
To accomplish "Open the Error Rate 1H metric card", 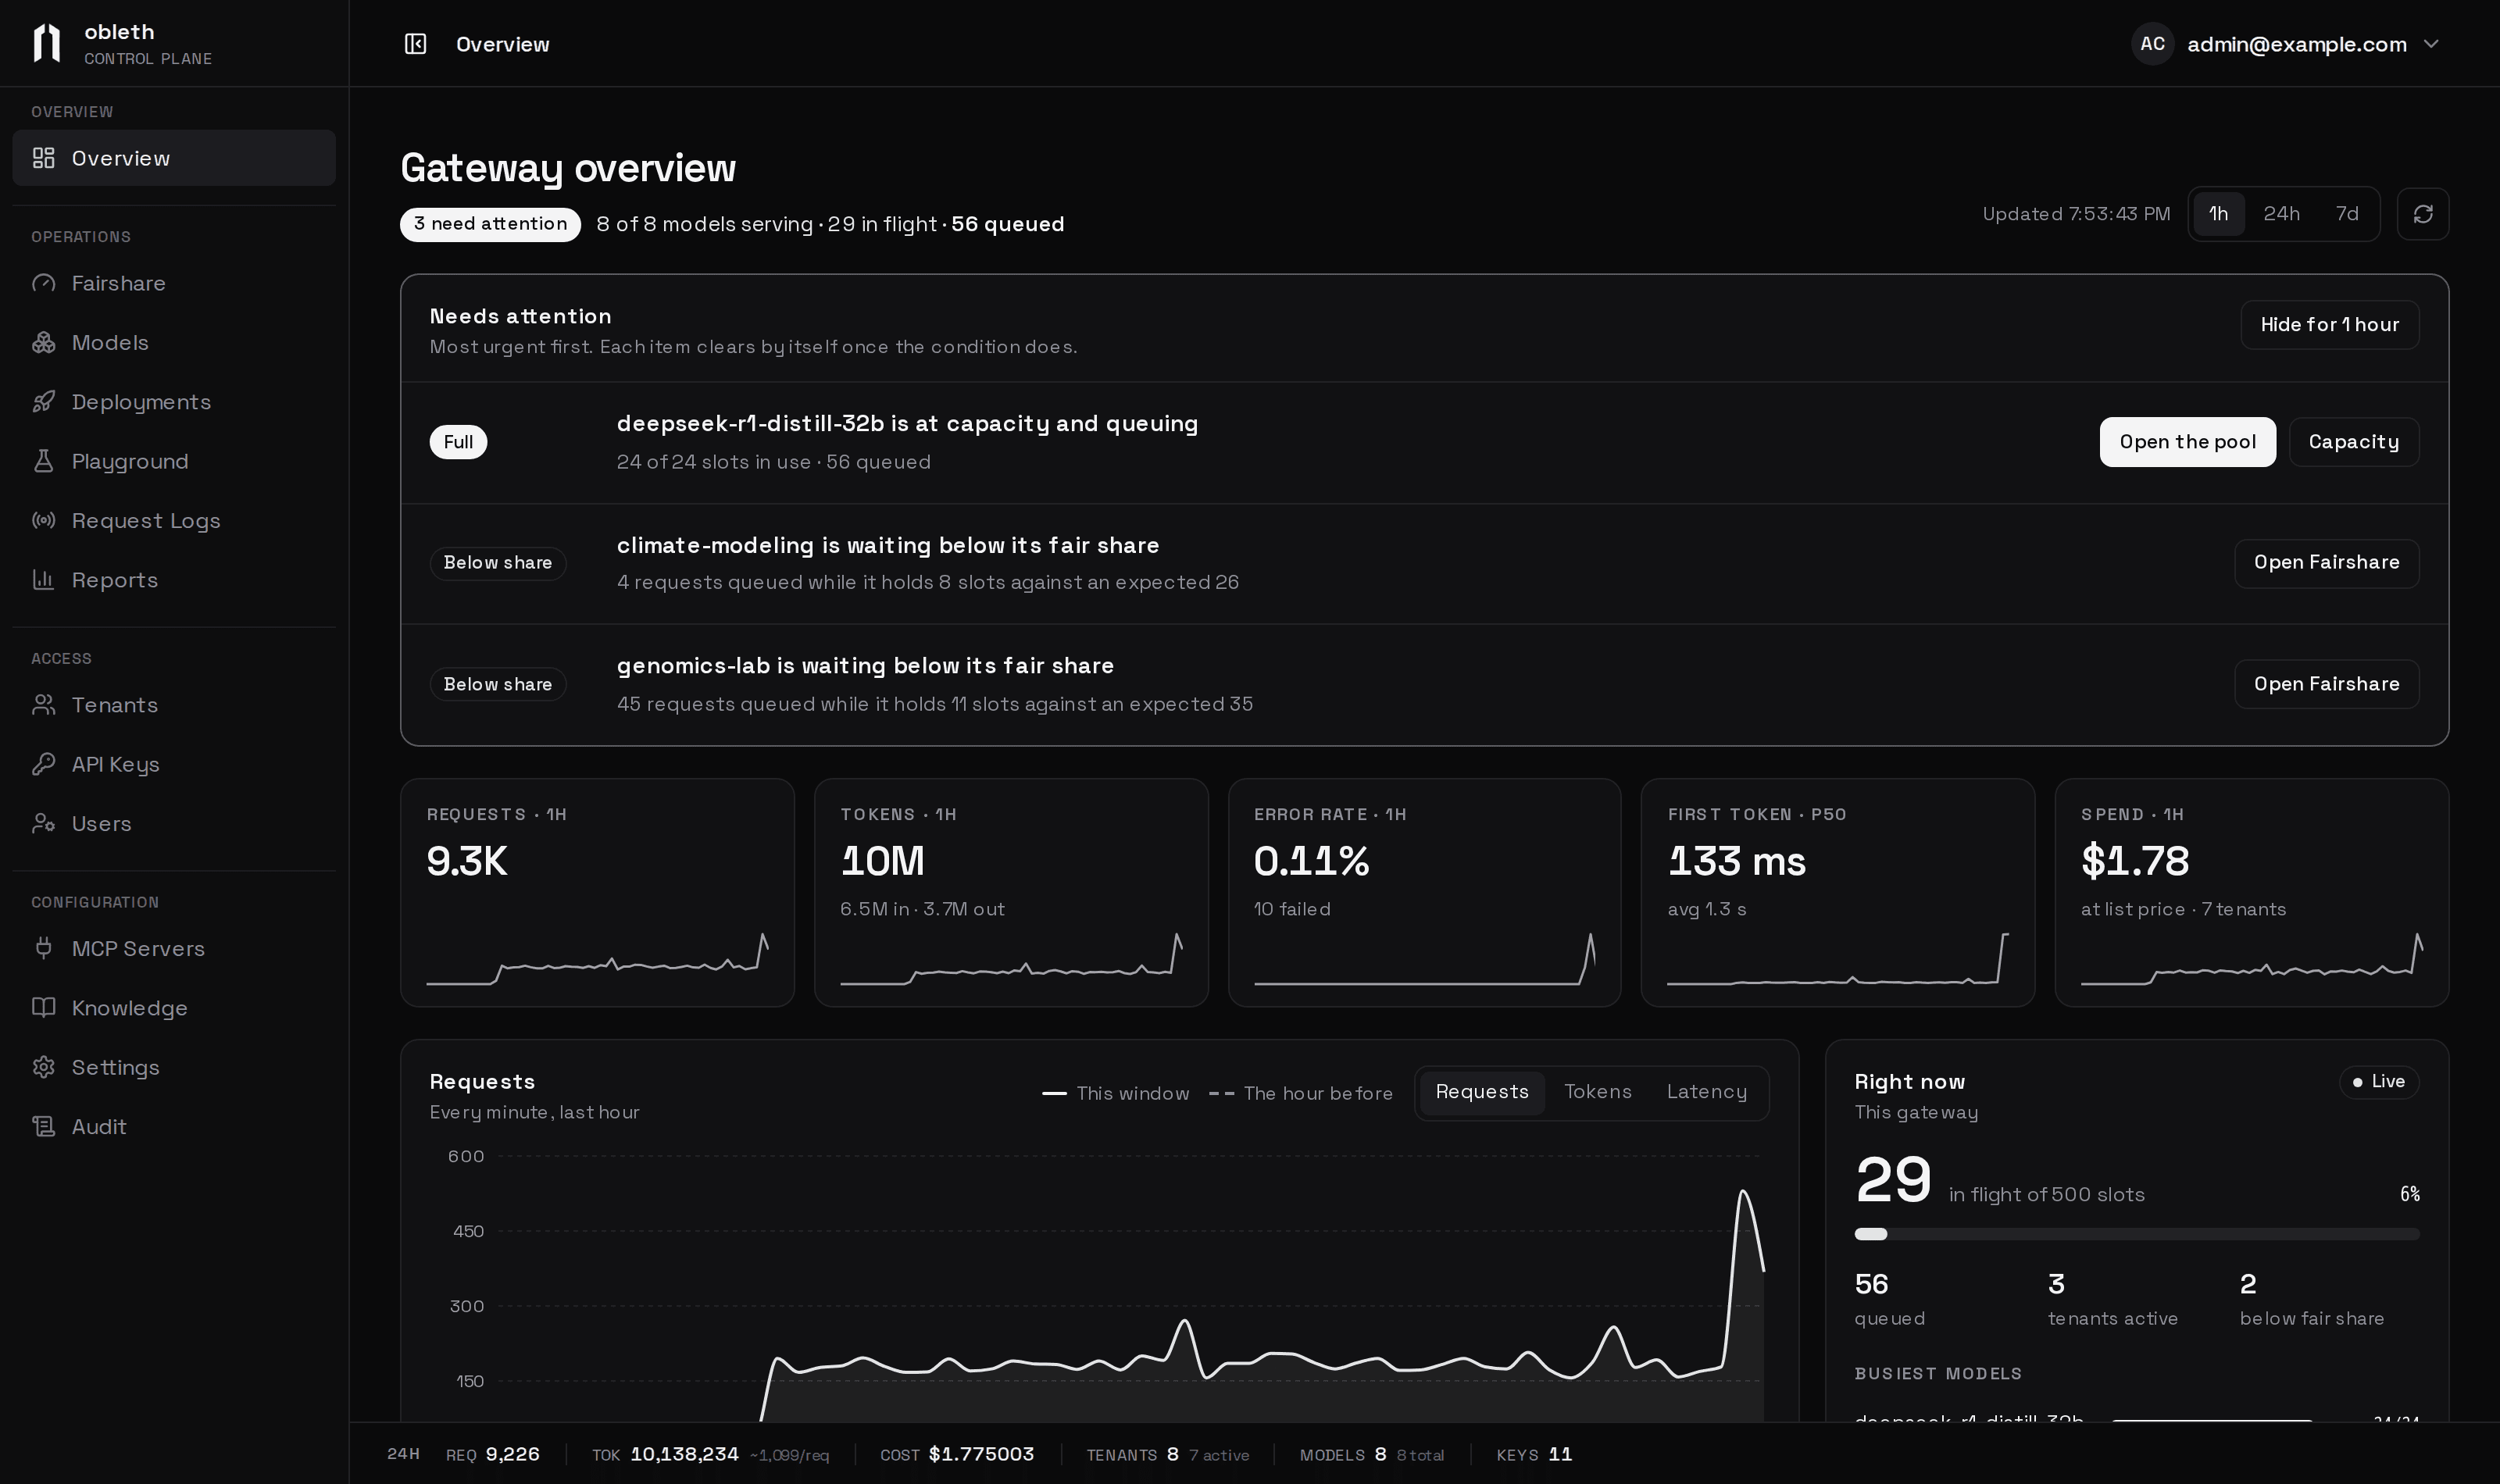I will [x=1424, y=892].
